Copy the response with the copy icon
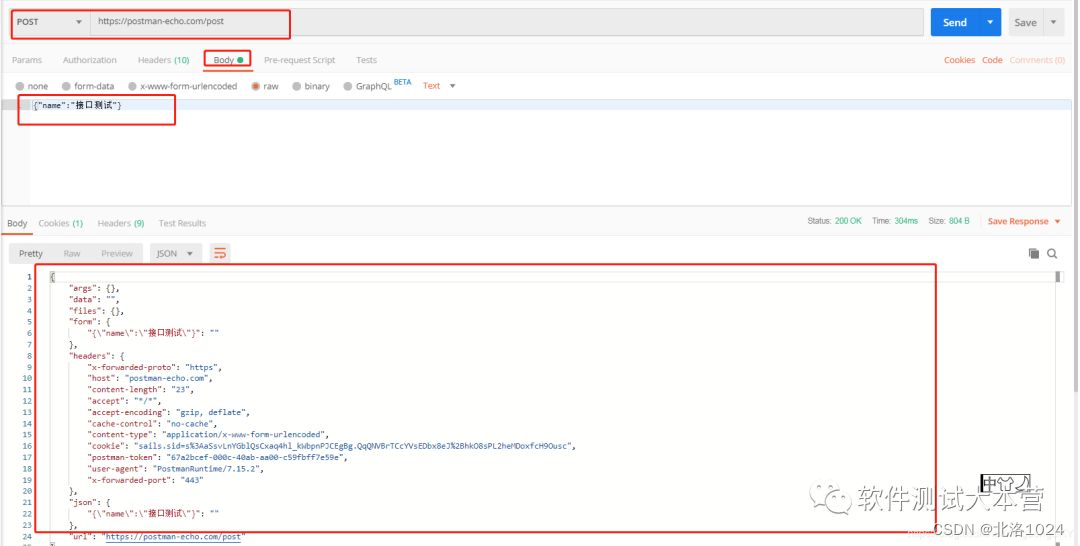The height and width of the screenshot is (546, 1080). pos(1033,253)
